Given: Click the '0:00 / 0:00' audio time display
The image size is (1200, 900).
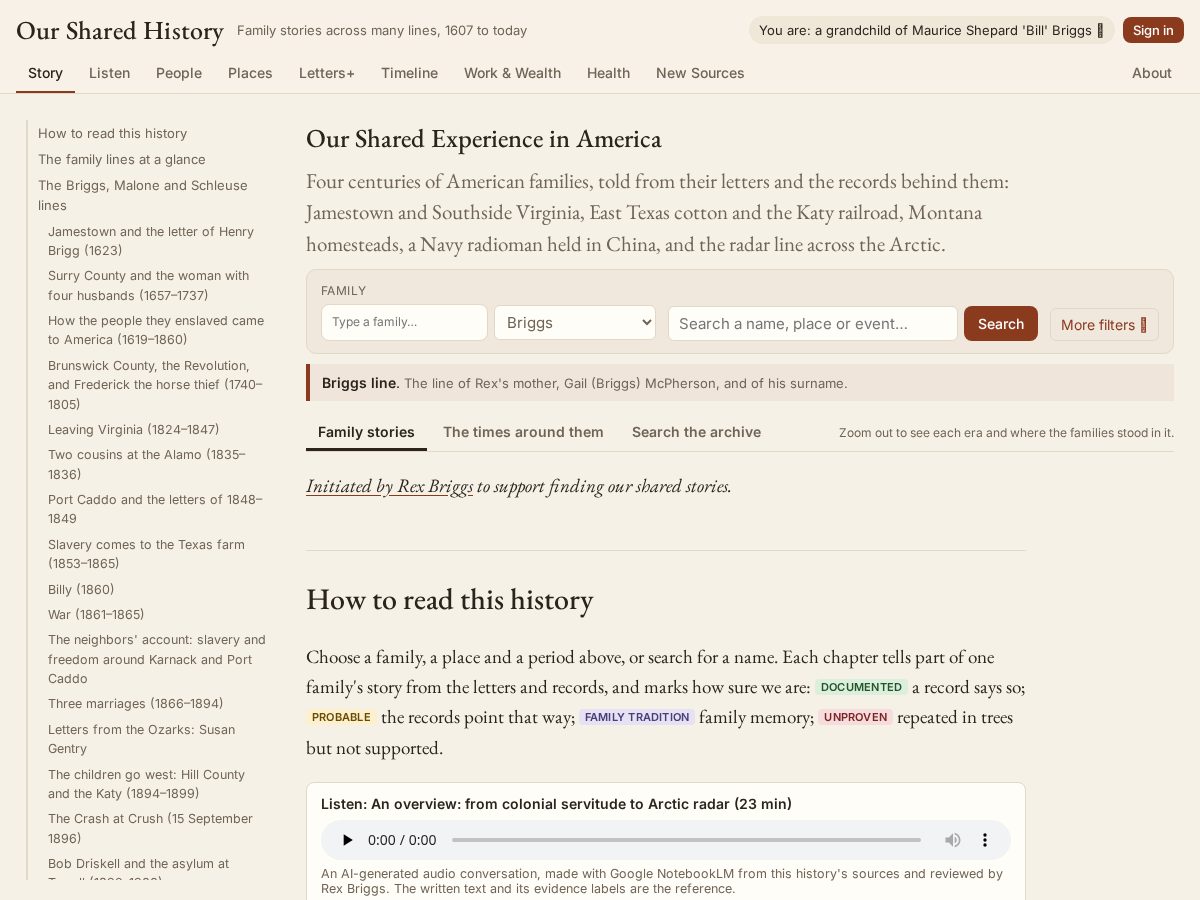Looking at the screenshot, I should click(x=402, y=840).
